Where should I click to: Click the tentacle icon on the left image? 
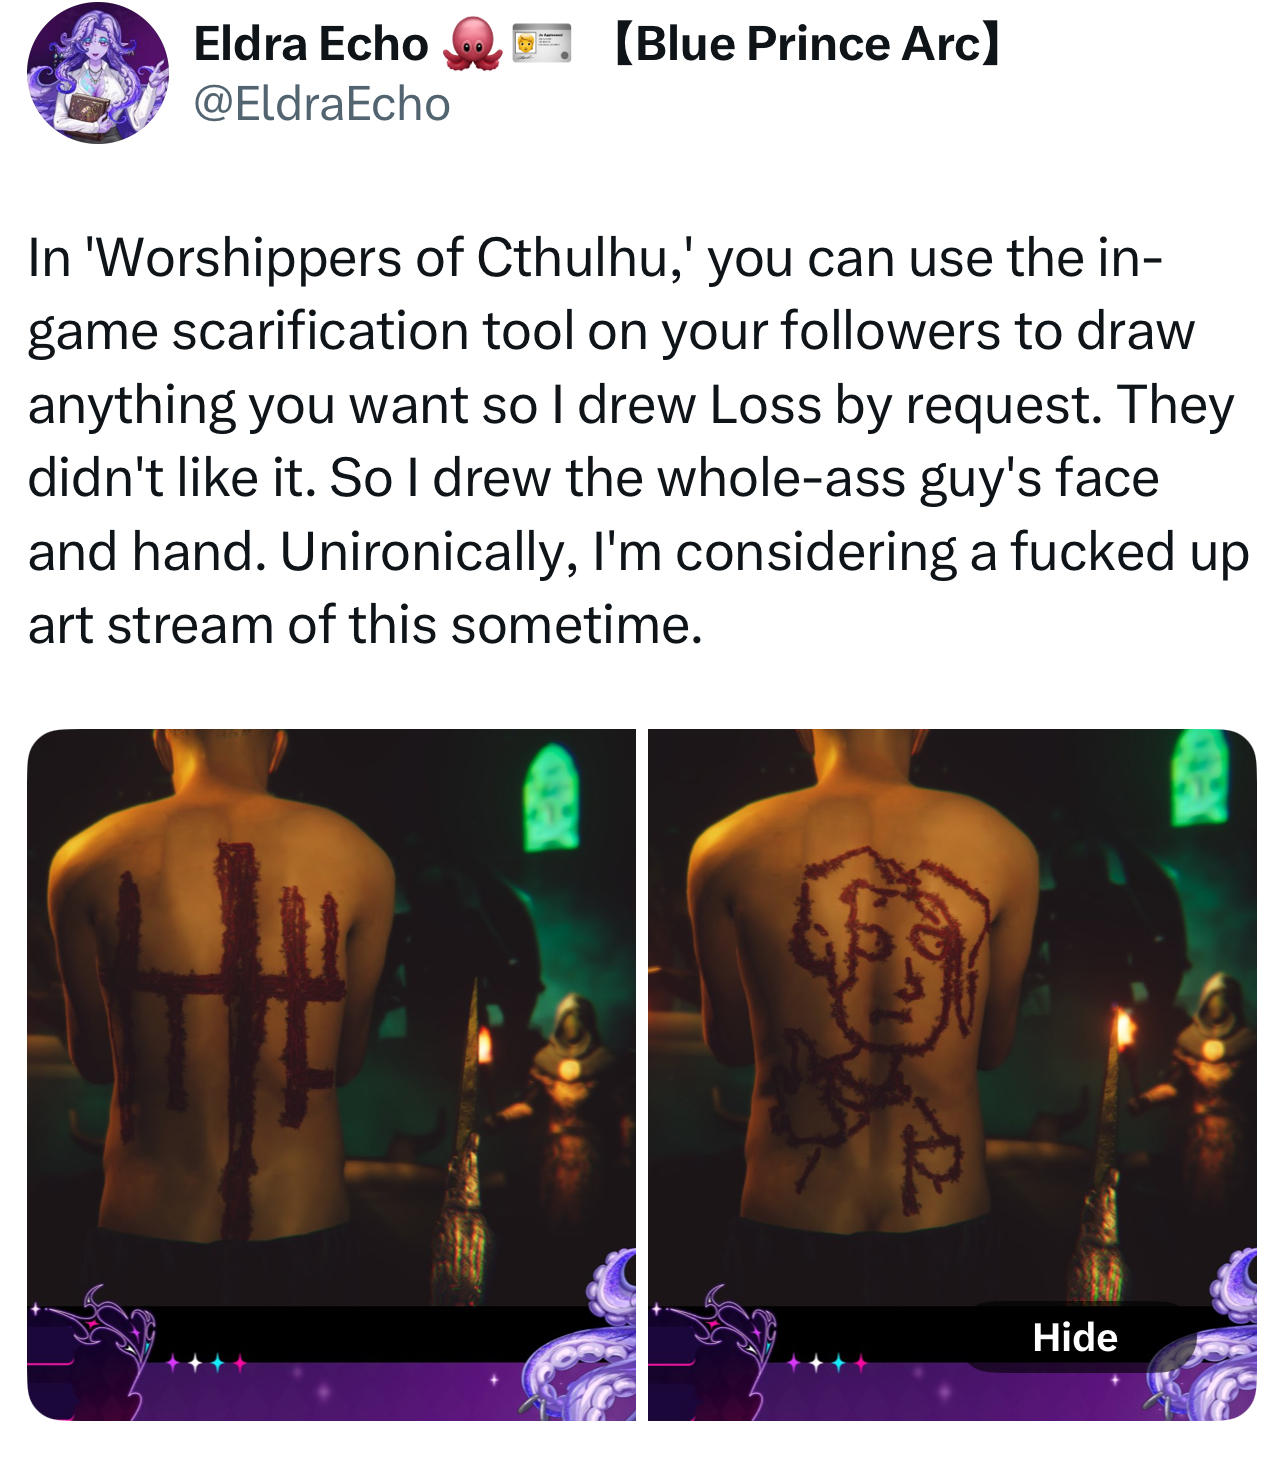(579, 1335)
